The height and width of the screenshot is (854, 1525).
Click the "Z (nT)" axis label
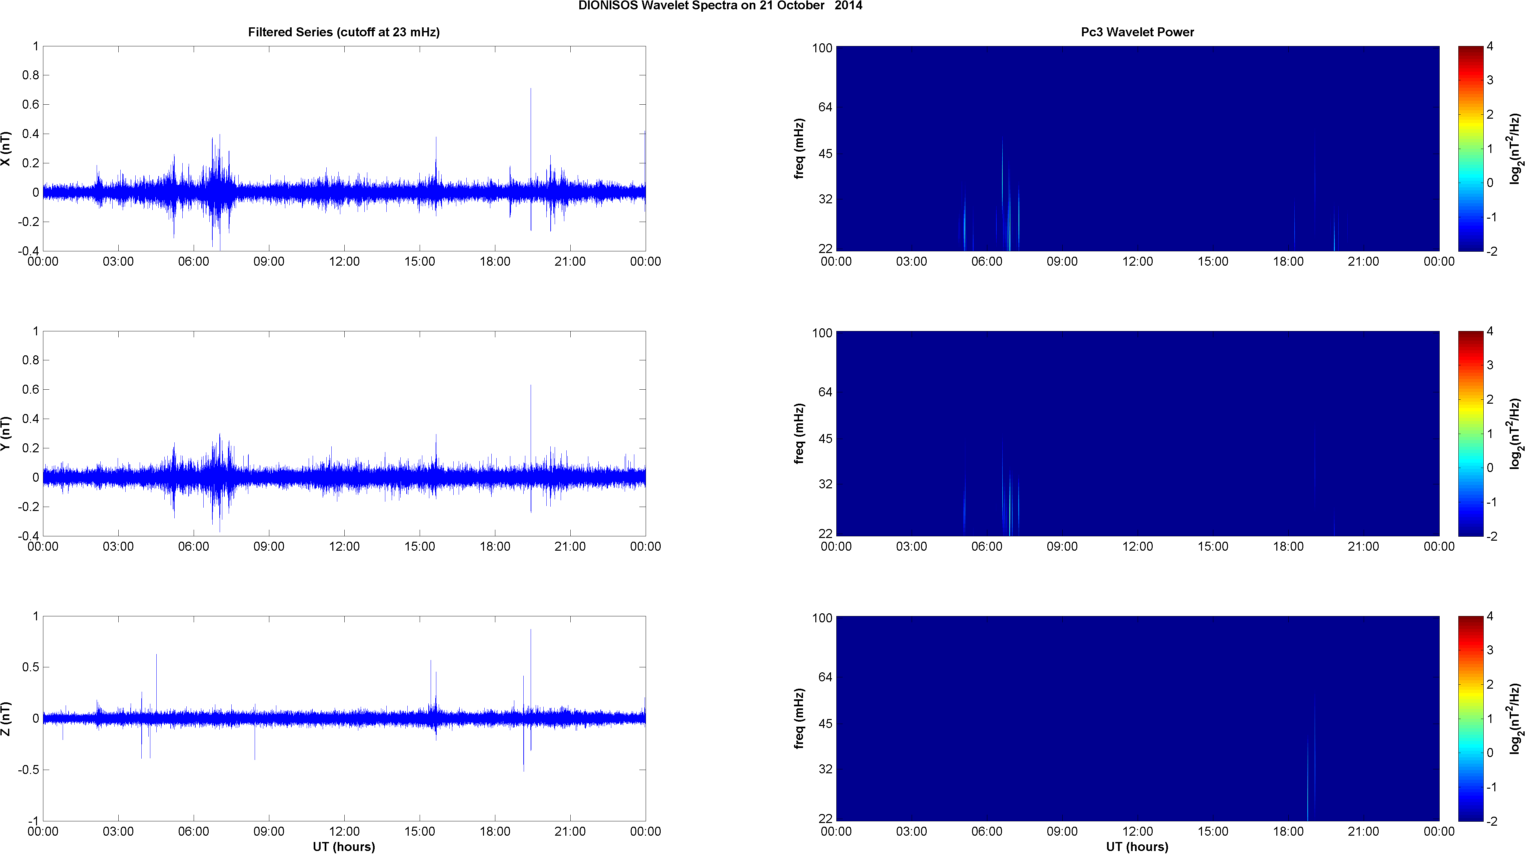coord(6,719)
